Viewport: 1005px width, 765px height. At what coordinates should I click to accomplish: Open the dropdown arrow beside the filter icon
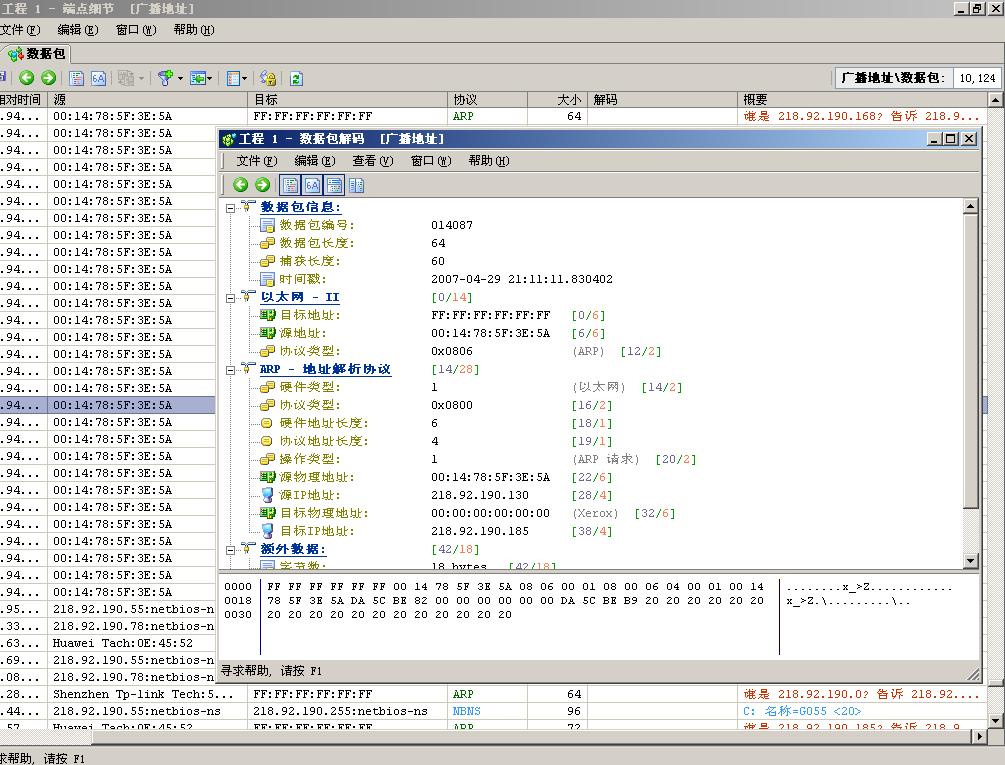coord(180,78)
